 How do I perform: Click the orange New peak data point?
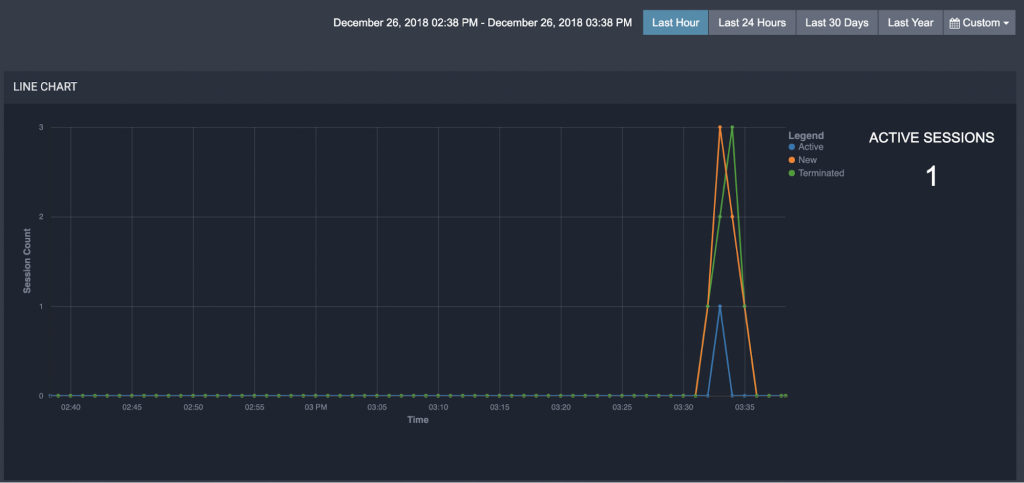(x=720, y=127)
